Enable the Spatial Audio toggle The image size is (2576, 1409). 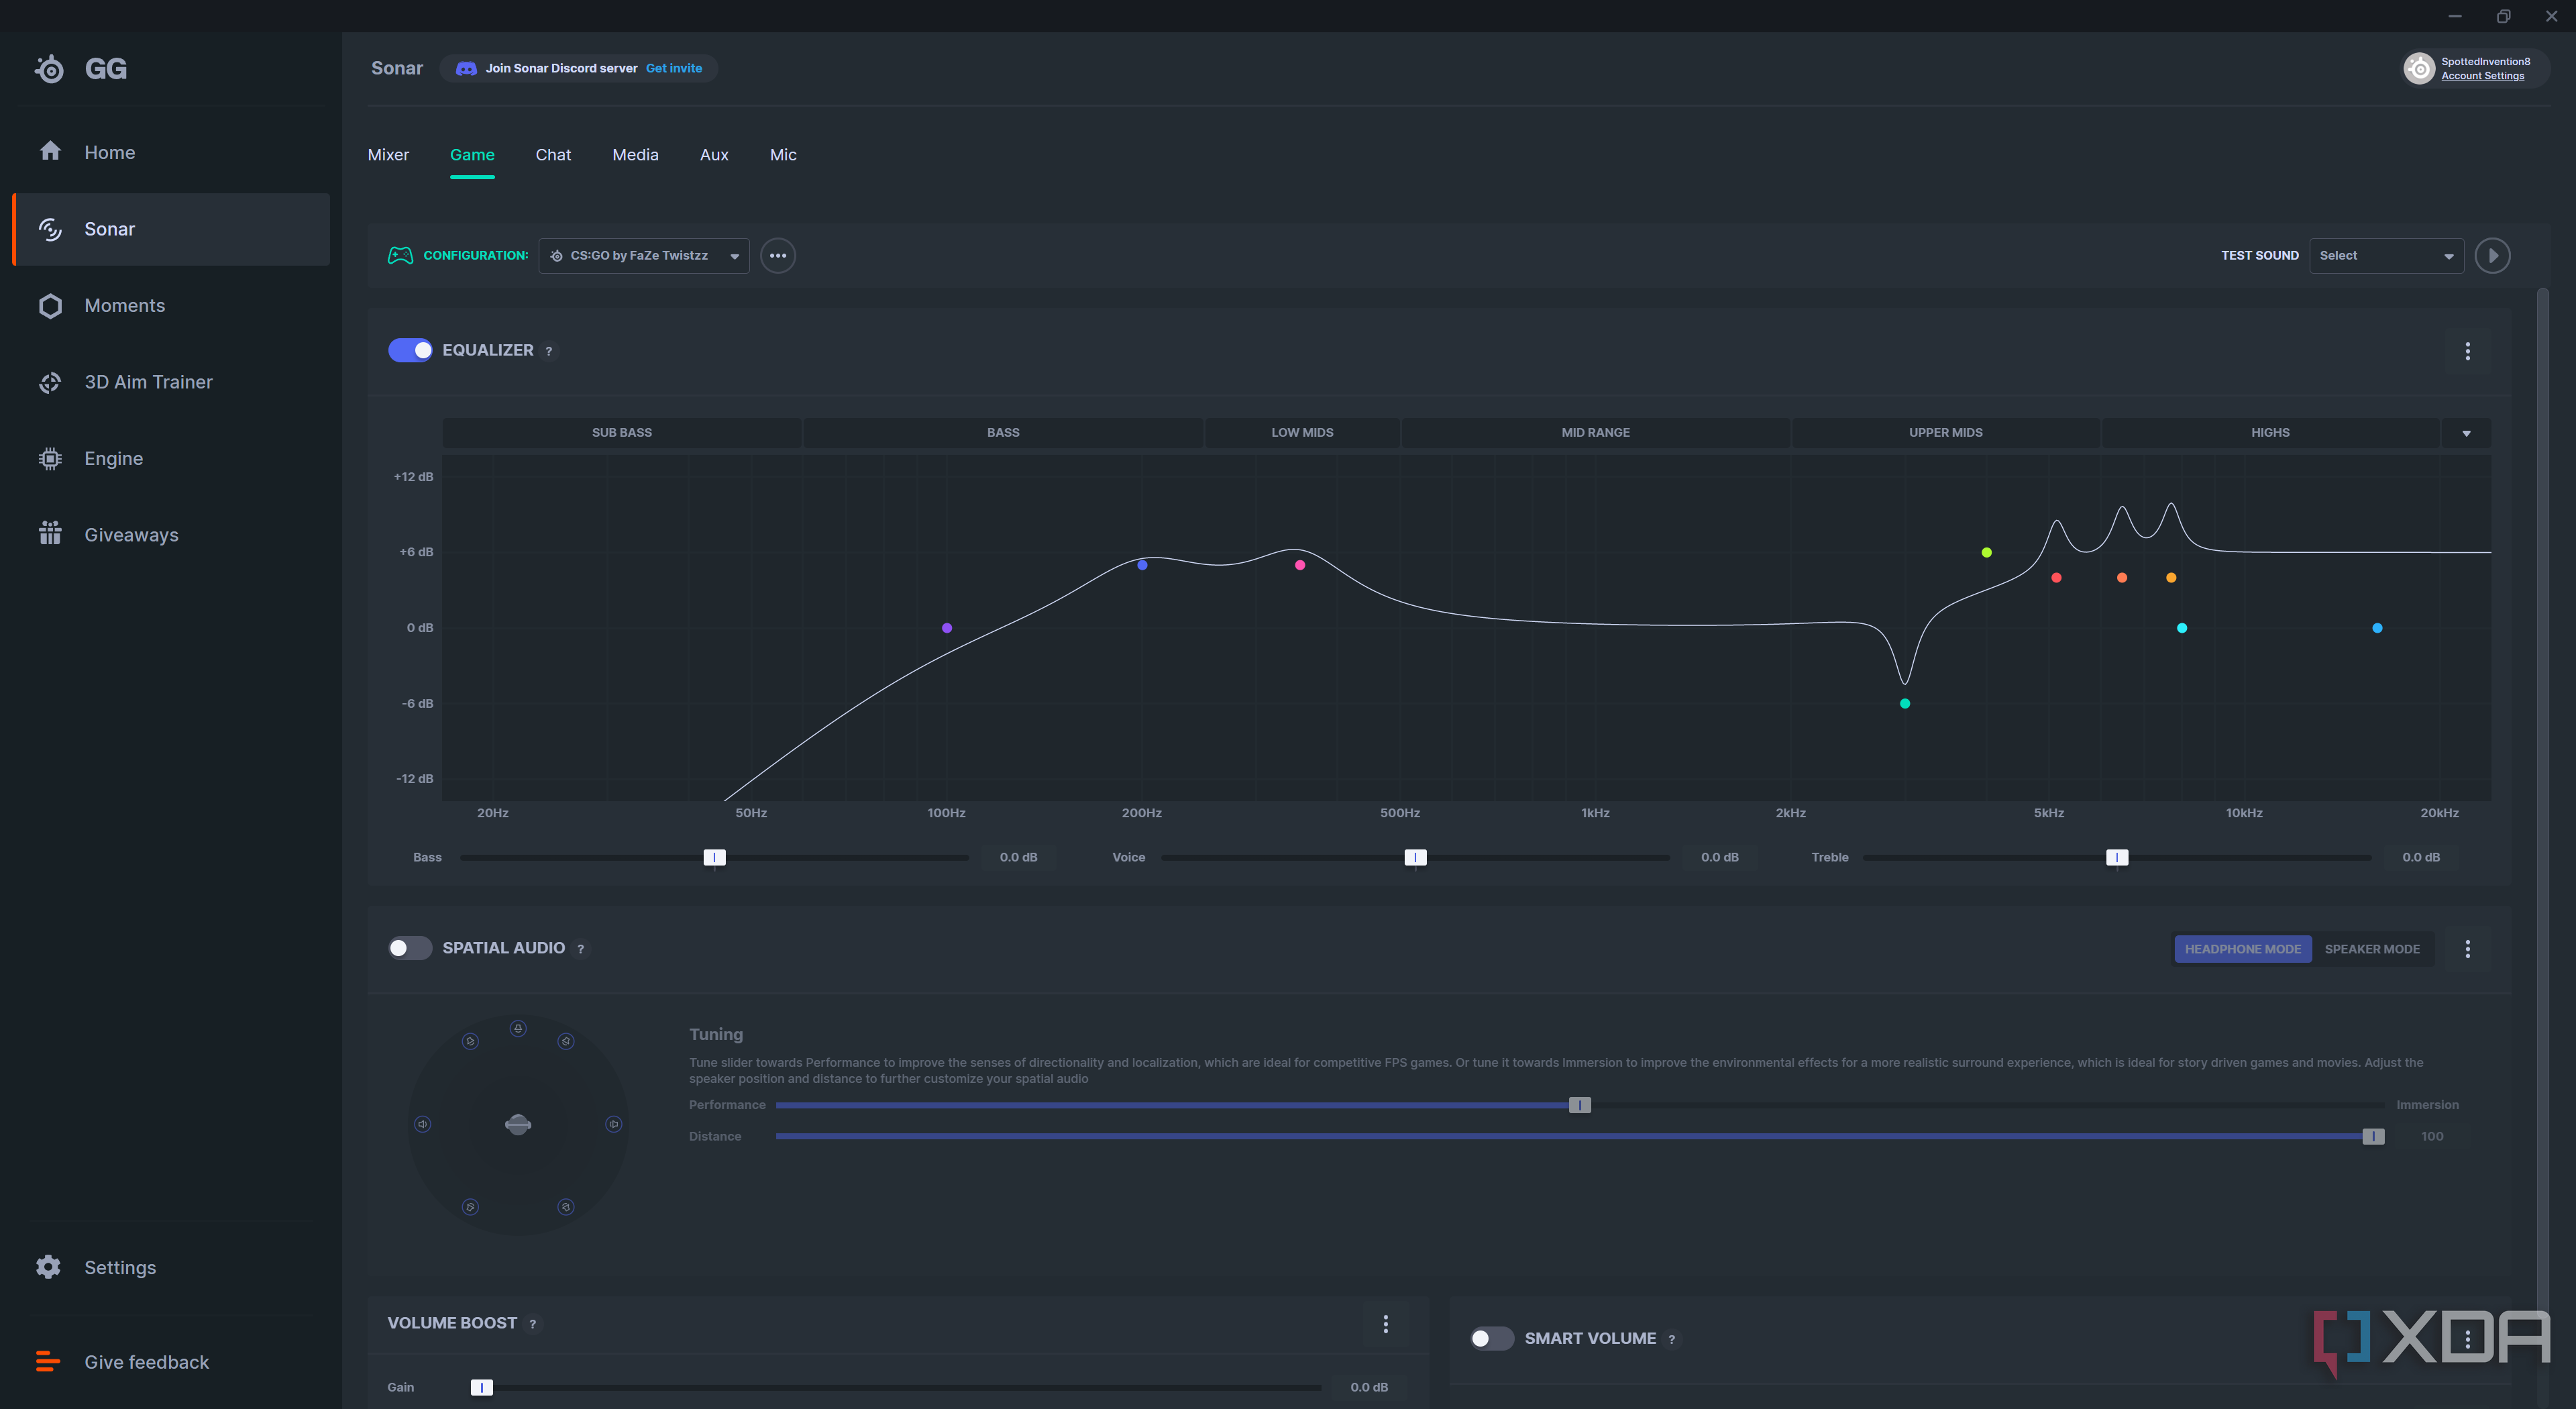[410, 948]
